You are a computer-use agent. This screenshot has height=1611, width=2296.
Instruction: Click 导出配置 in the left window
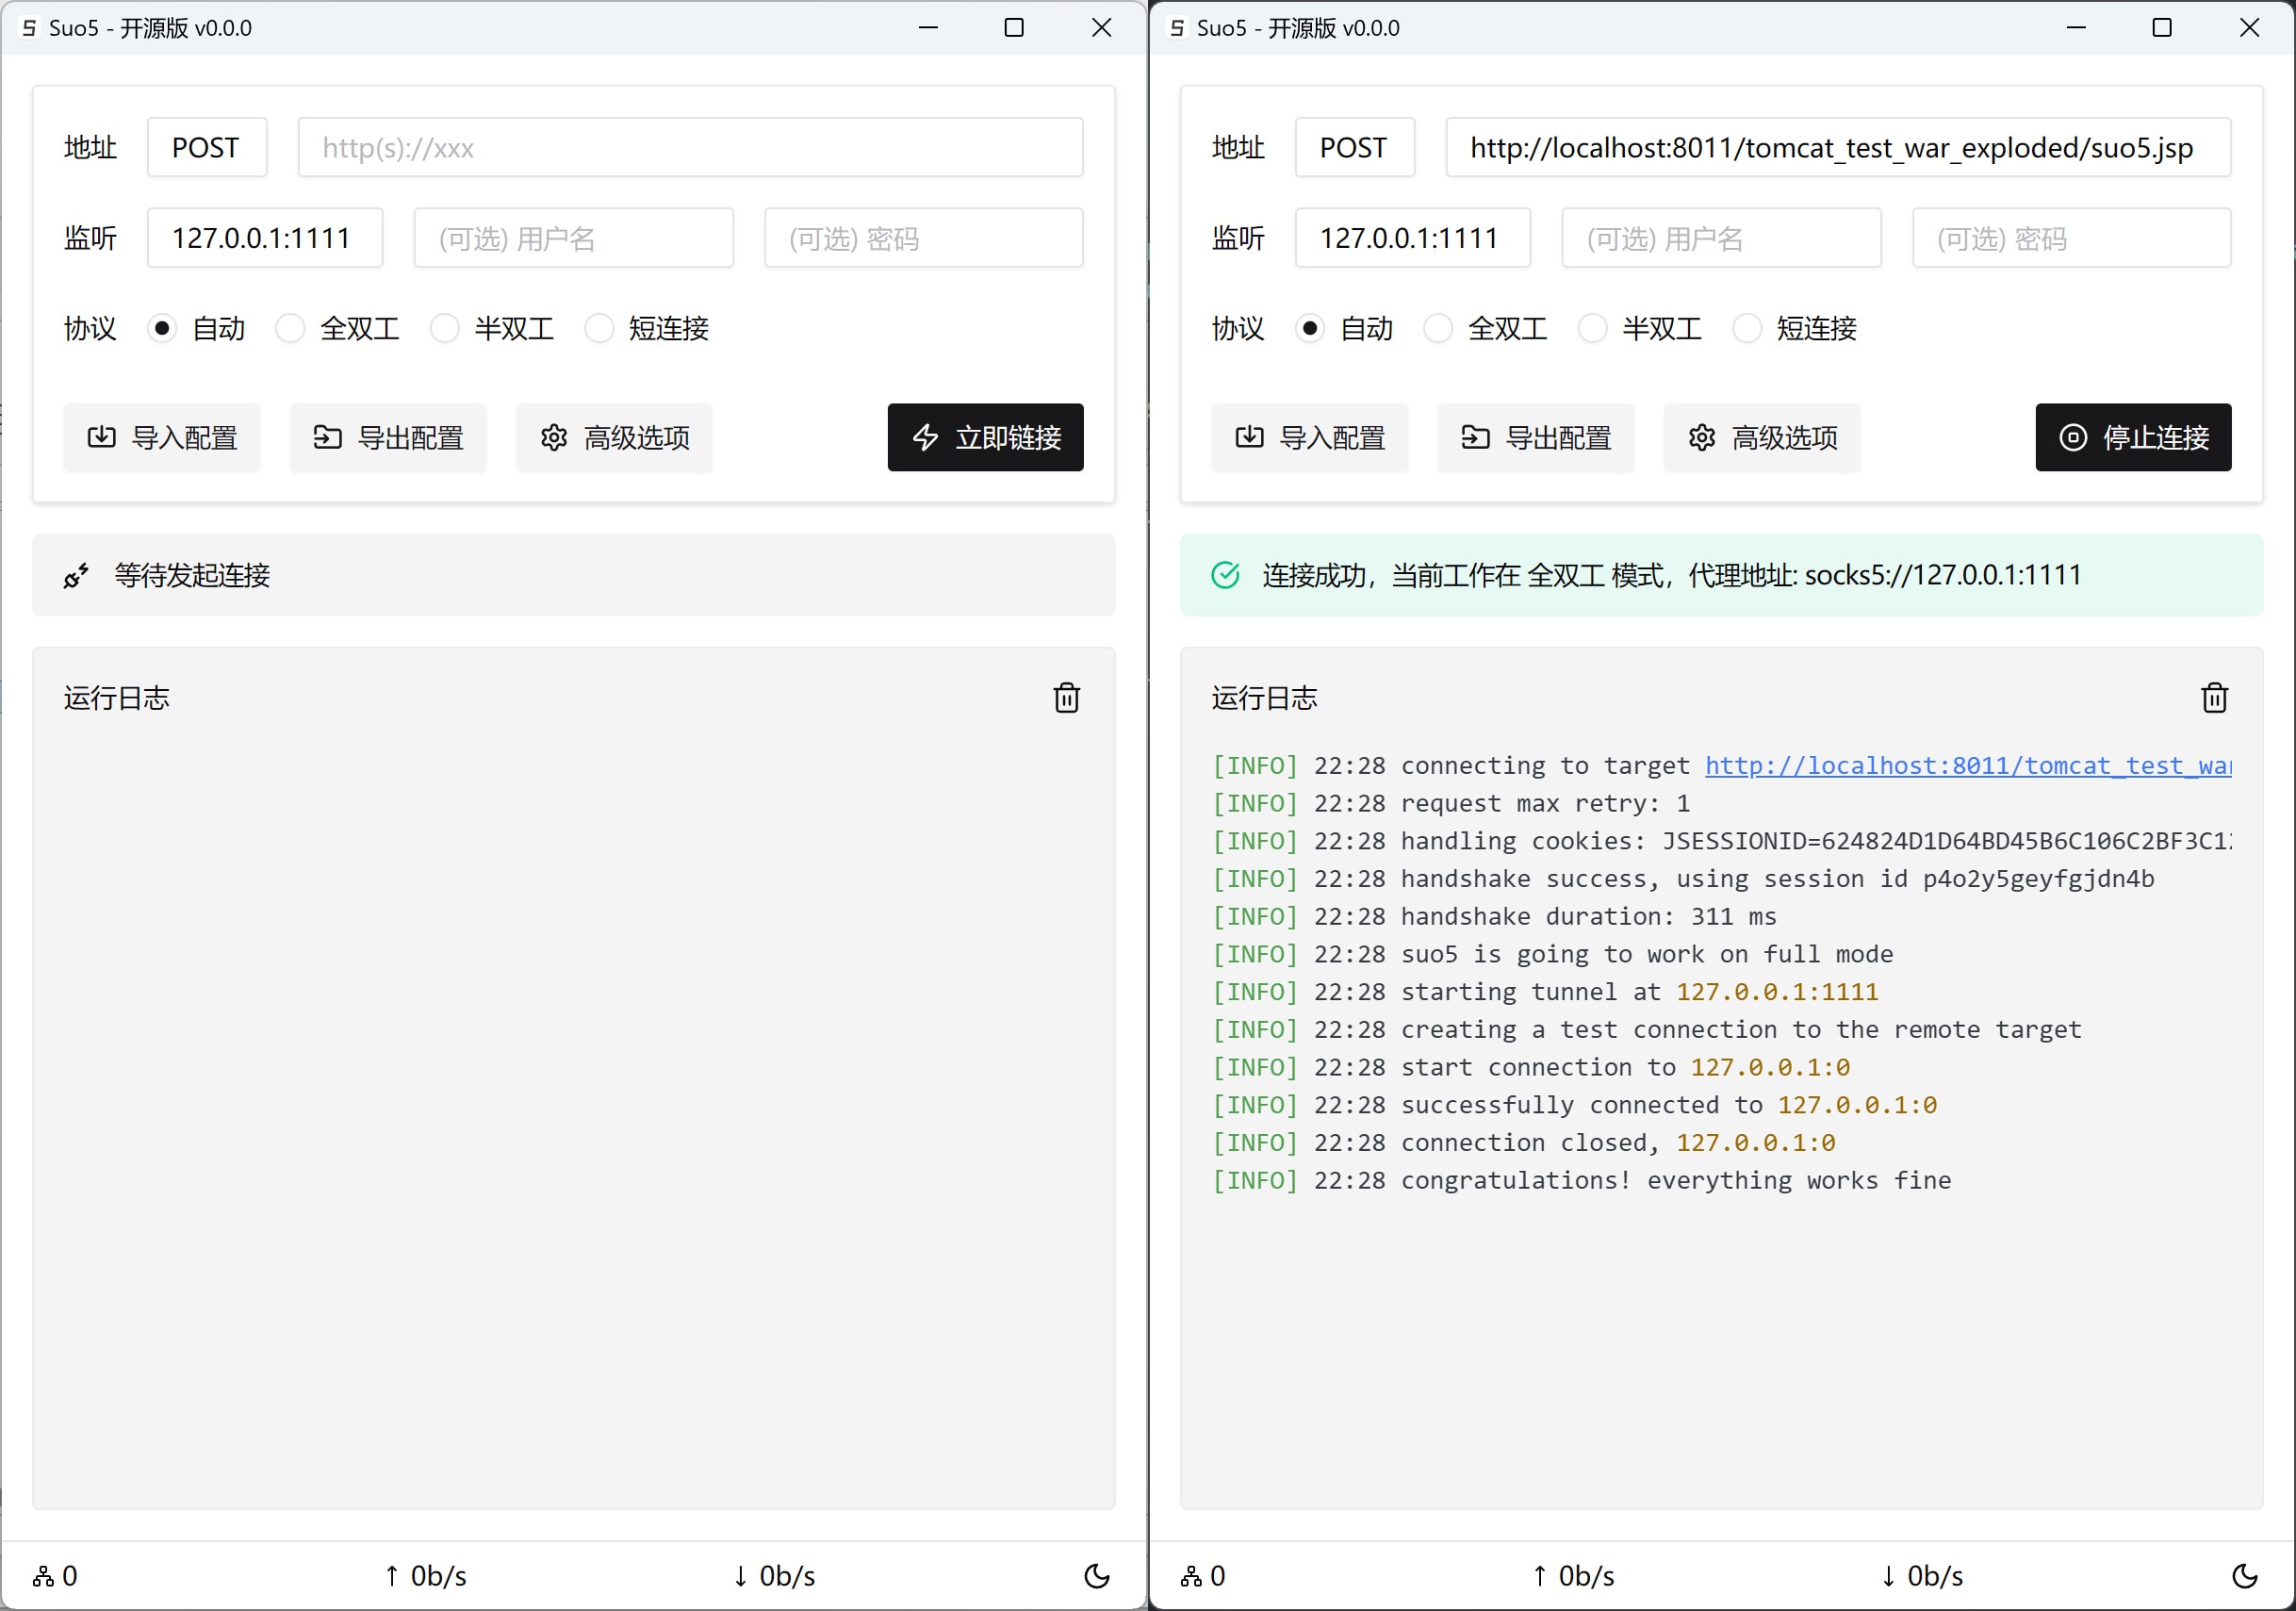coord(388,437)
